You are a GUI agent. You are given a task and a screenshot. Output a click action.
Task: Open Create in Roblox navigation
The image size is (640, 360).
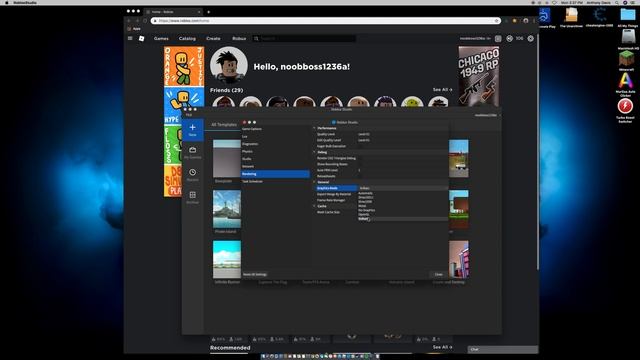tap(213, 38)
